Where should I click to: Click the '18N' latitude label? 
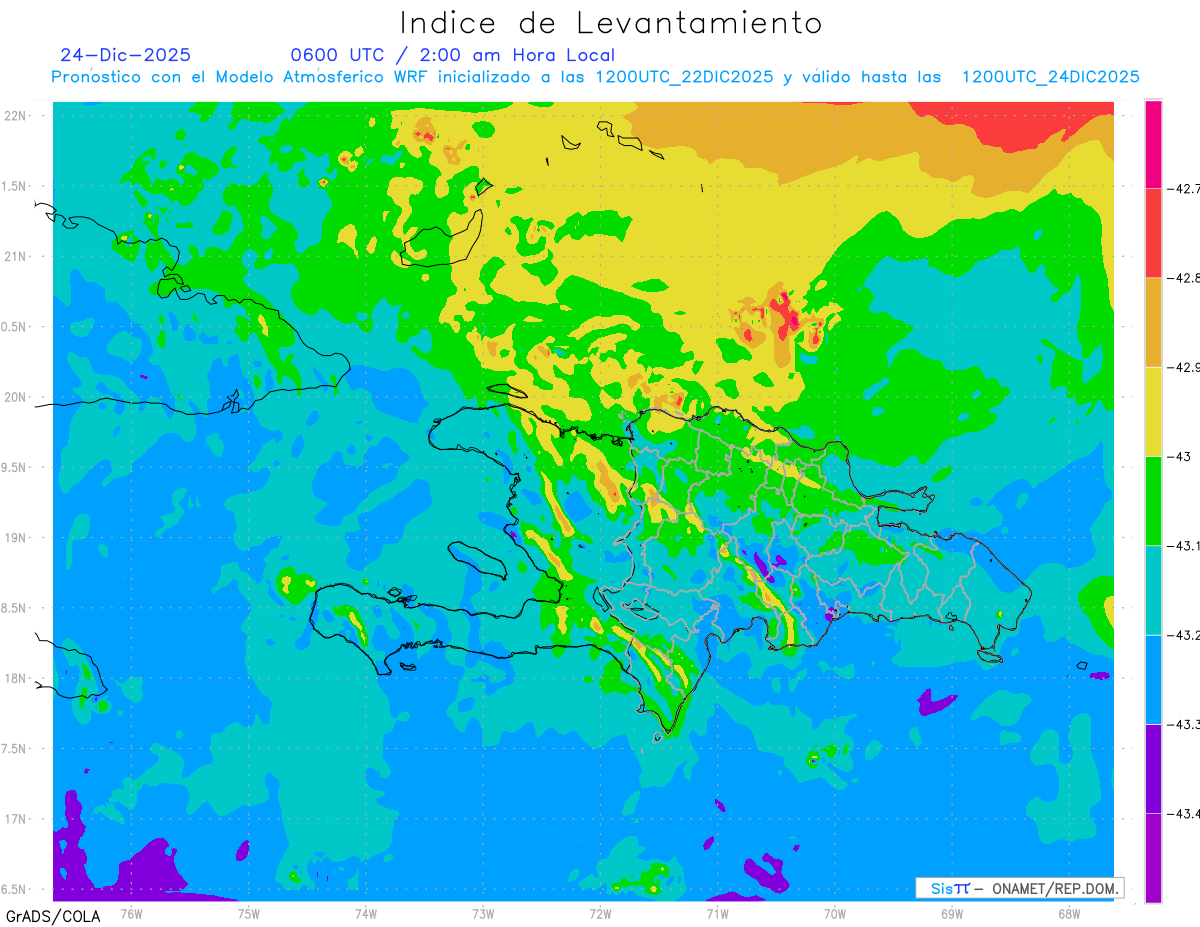point(17,679)
